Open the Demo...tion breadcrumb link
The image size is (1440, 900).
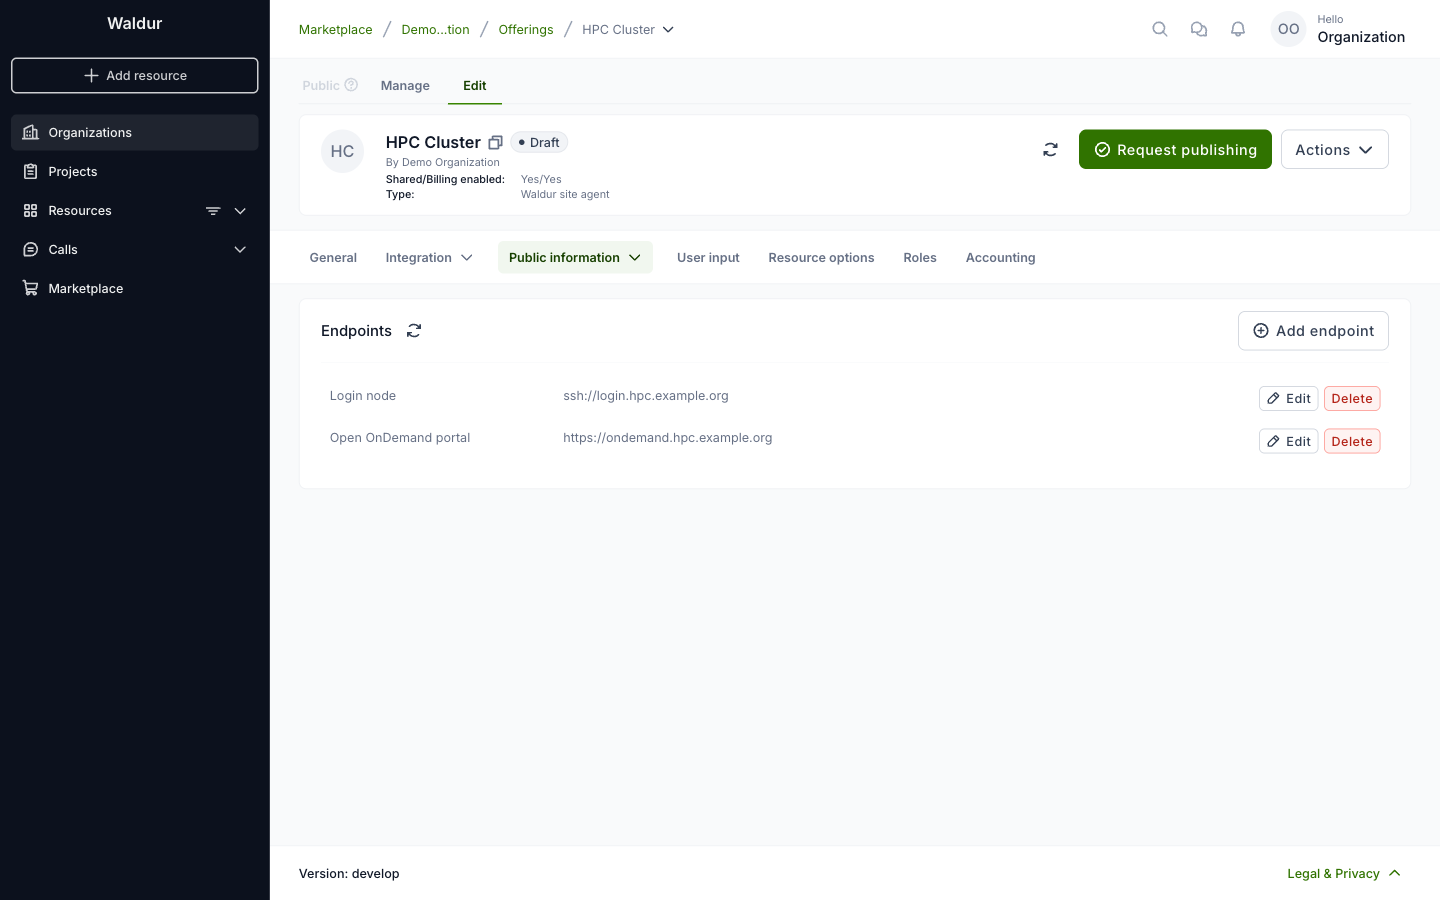point(435,30)
